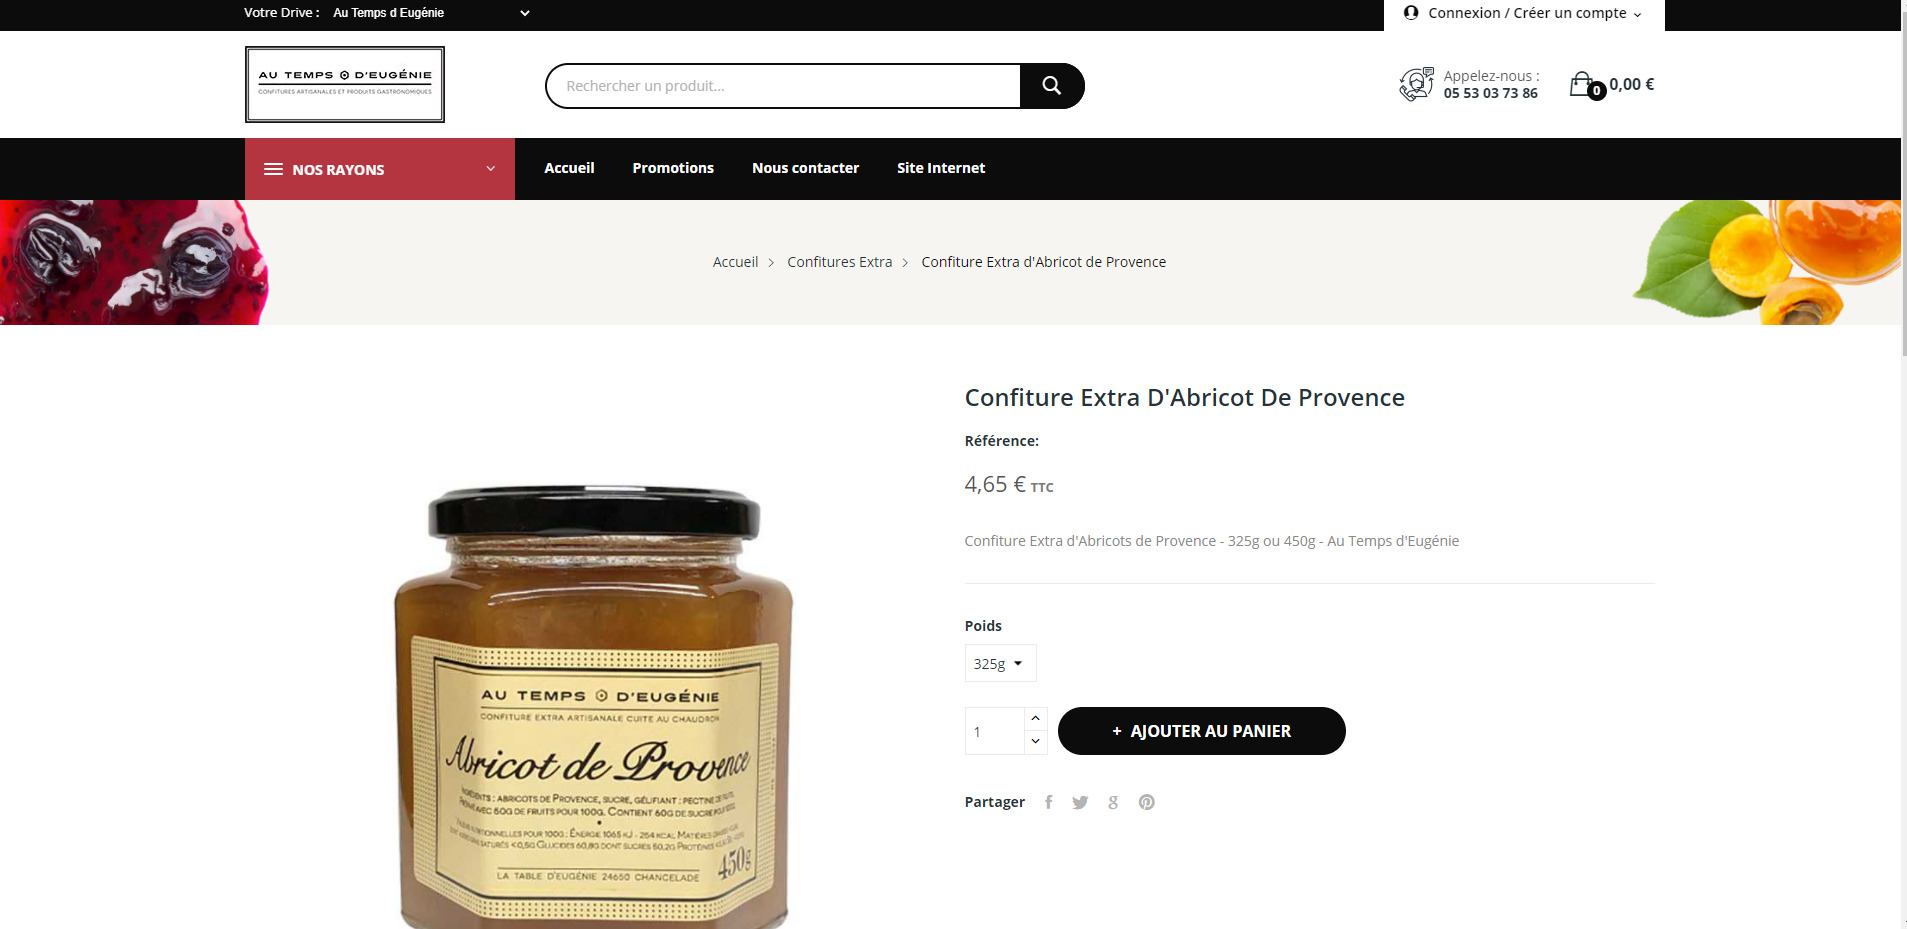Screen dimensions: 1907x929
Task: Expand the Votre Drive store selector
Action: point(431,13)
